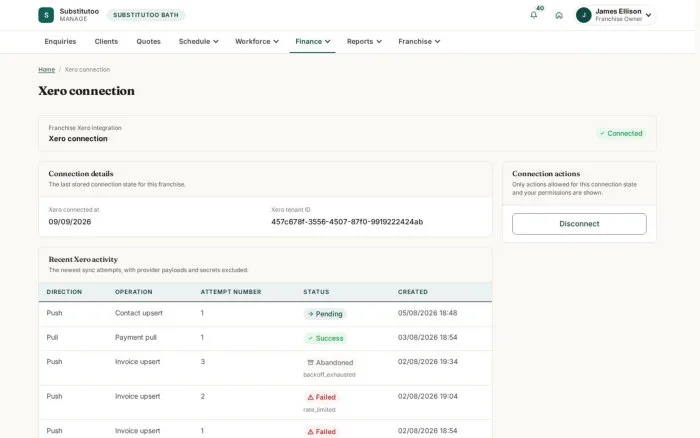Click the Substitutoo green S logo

46,15
